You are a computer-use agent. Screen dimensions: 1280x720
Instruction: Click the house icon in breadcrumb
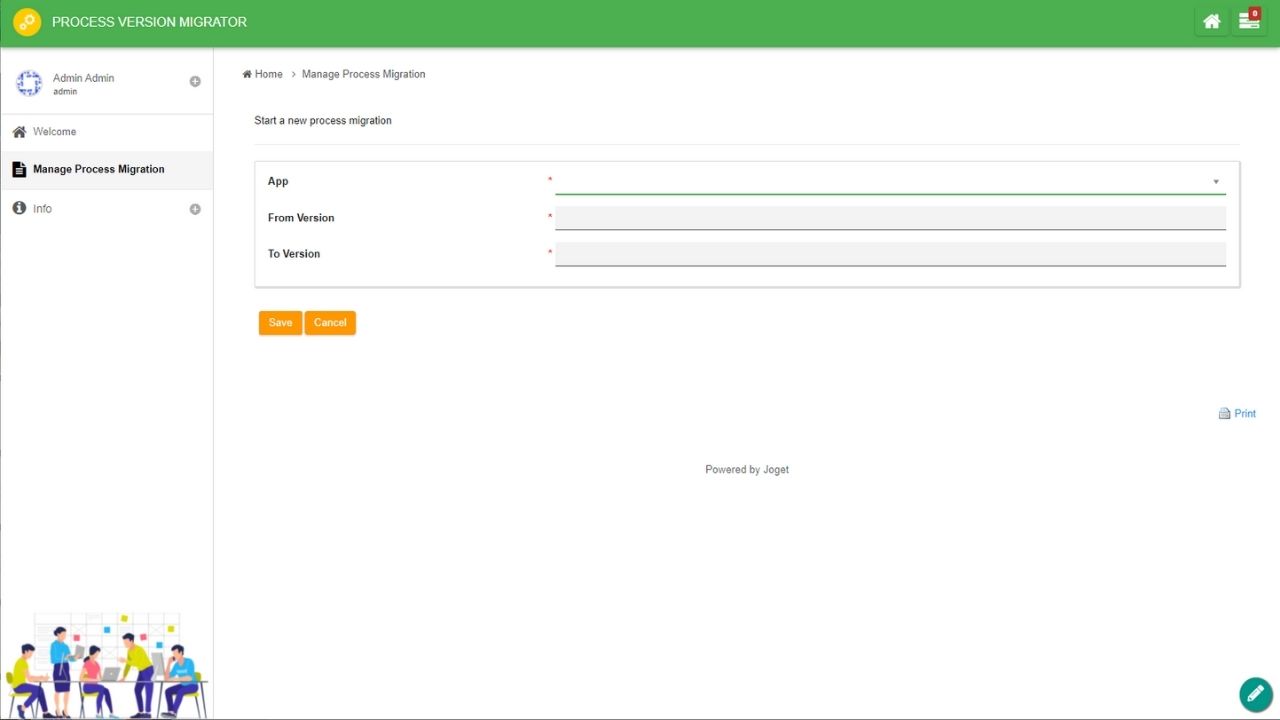coord(247,74)
